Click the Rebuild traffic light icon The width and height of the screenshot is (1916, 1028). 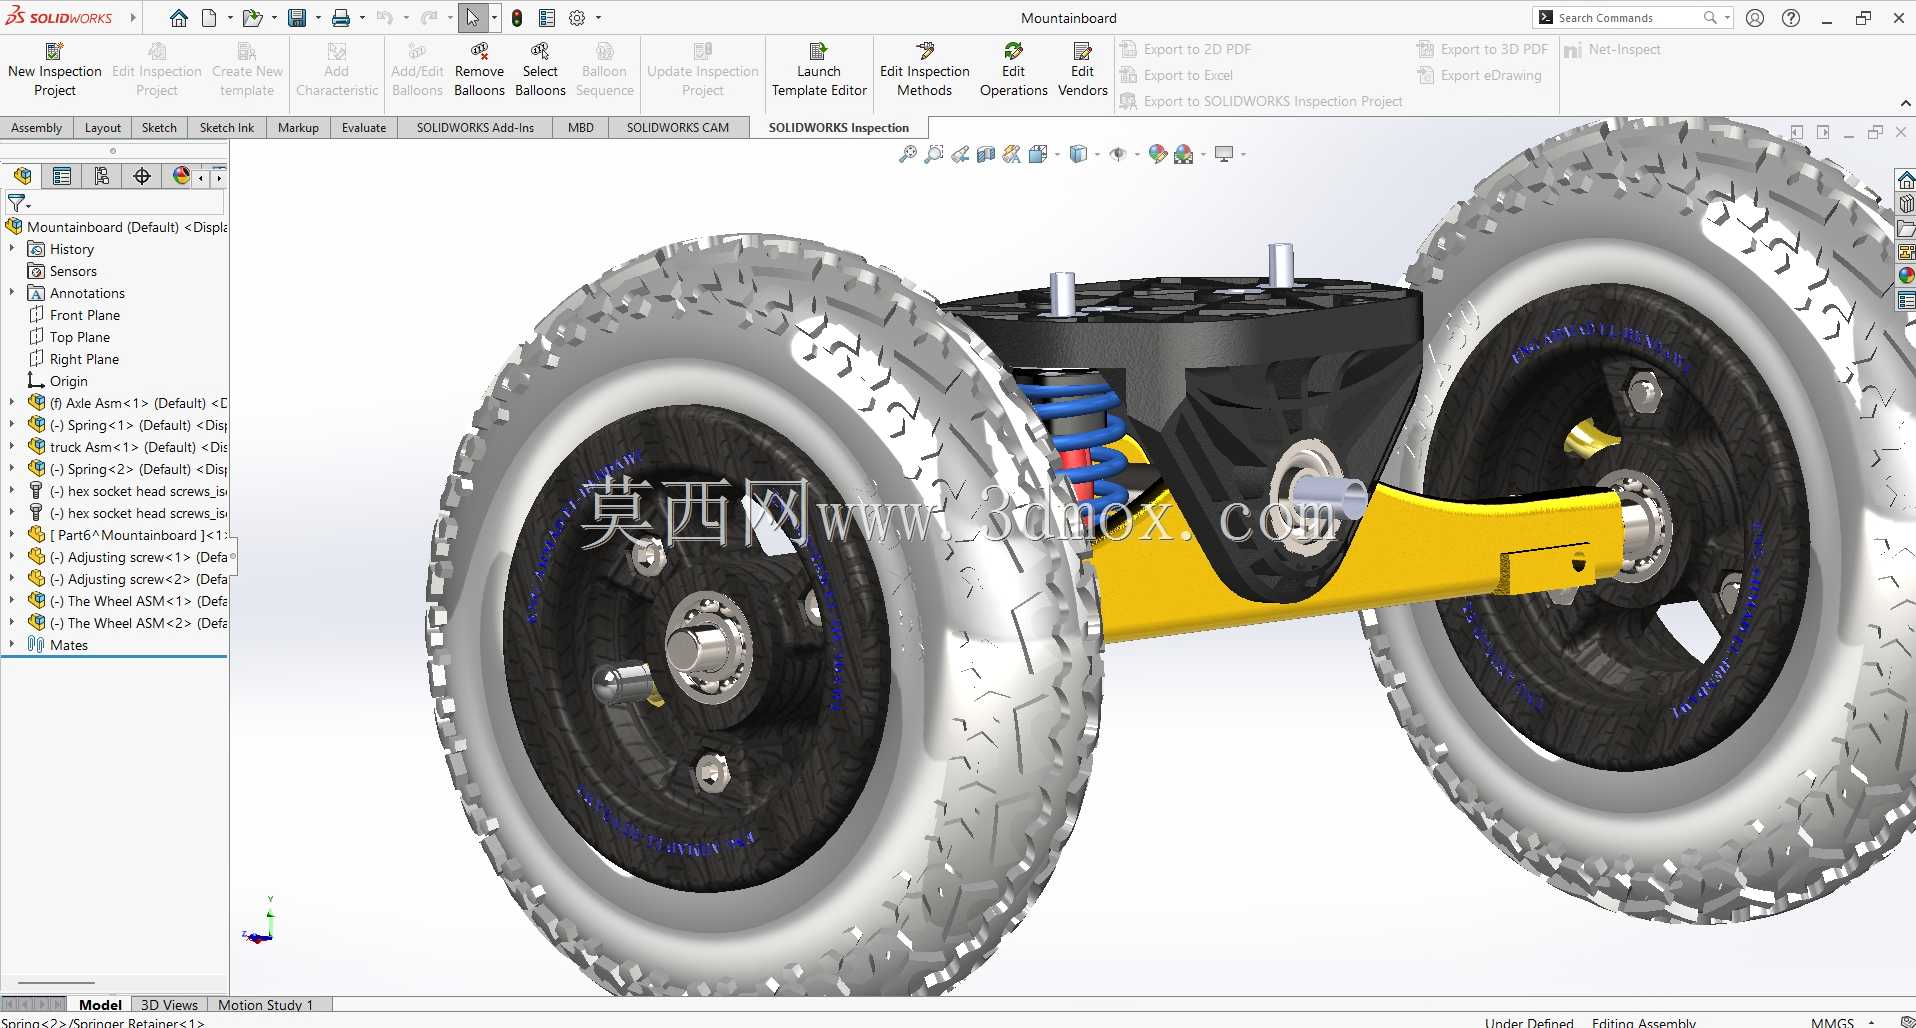coord(517,18)
